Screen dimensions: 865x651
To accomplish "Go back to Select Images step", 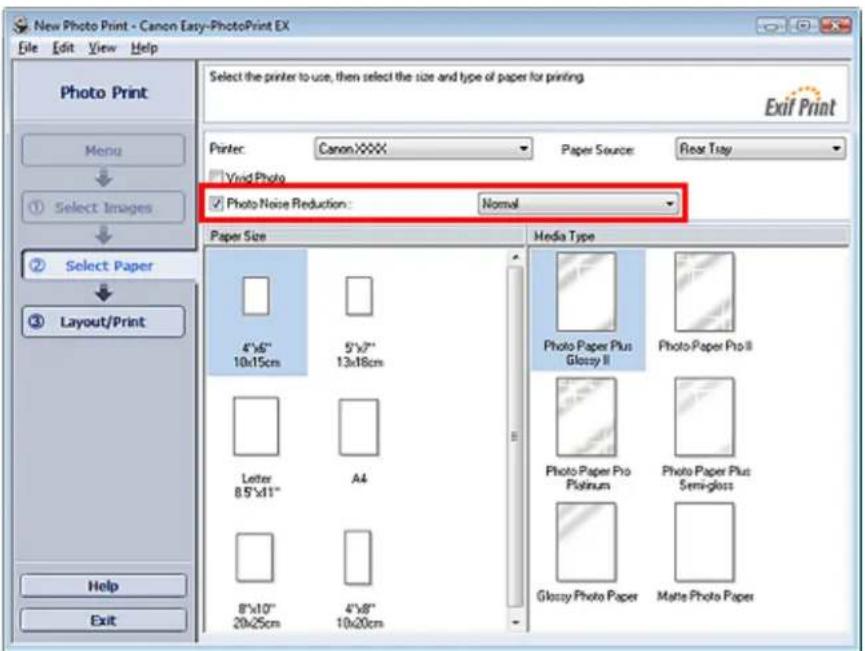I will click(x=103, y=207).
